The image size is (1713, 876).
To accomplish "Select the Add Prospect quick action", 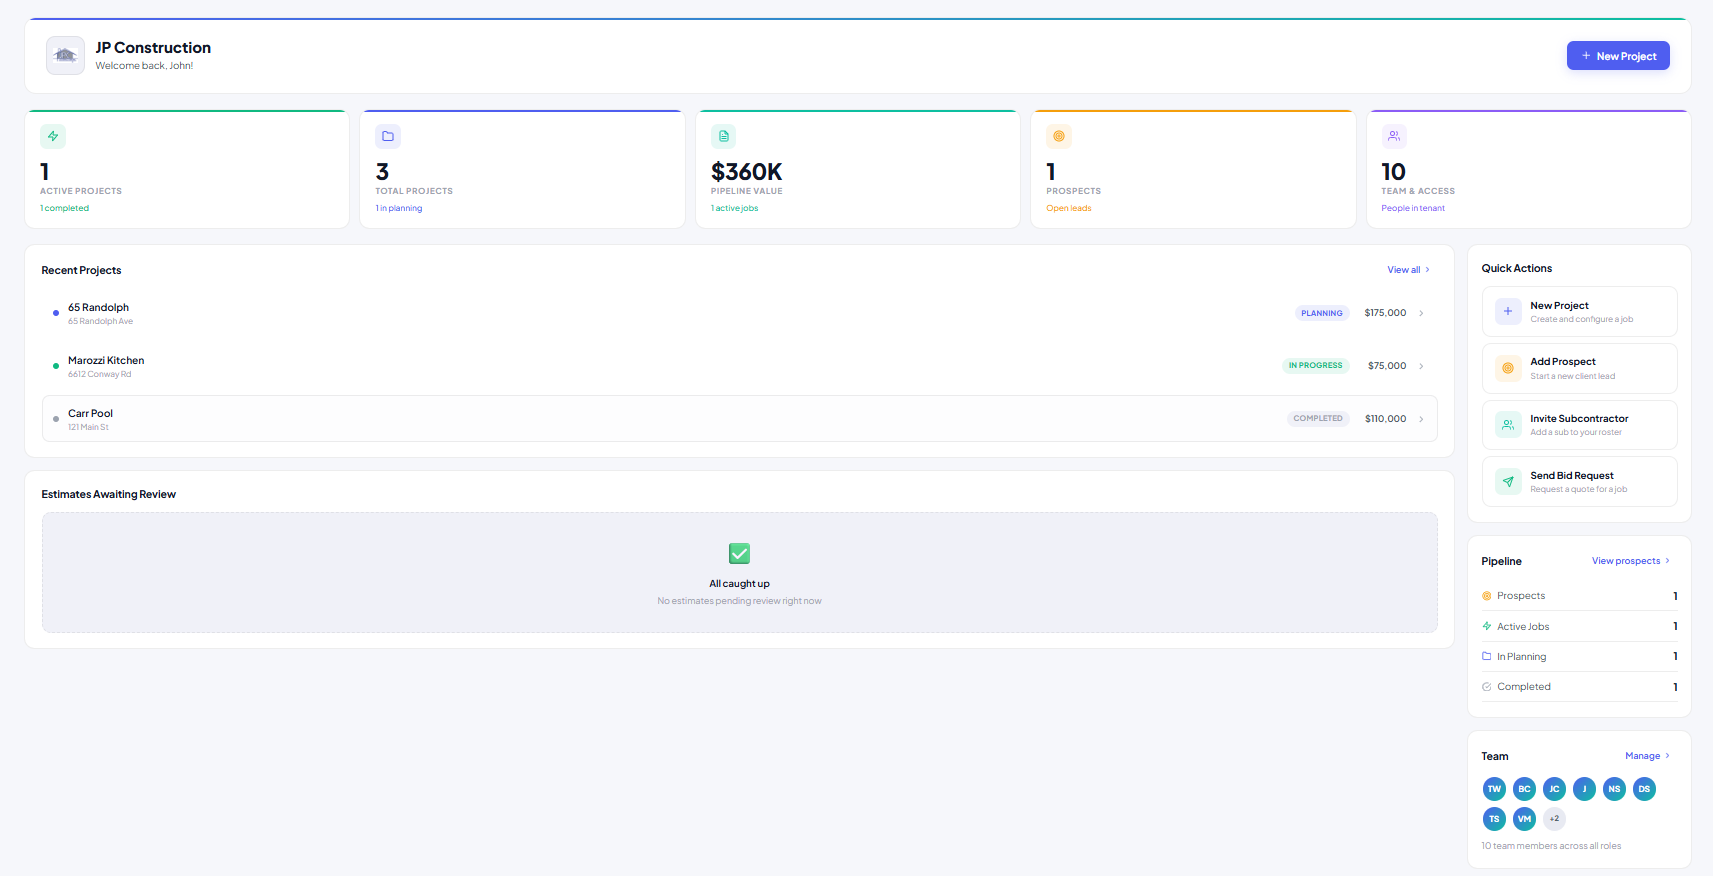I will 1579,369.
